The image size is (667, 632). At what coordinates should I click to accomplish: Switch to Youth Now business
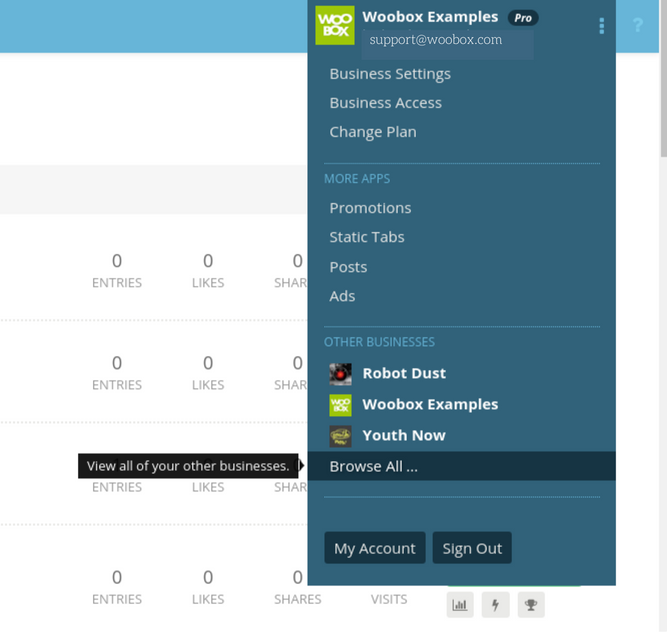(404, 436)
